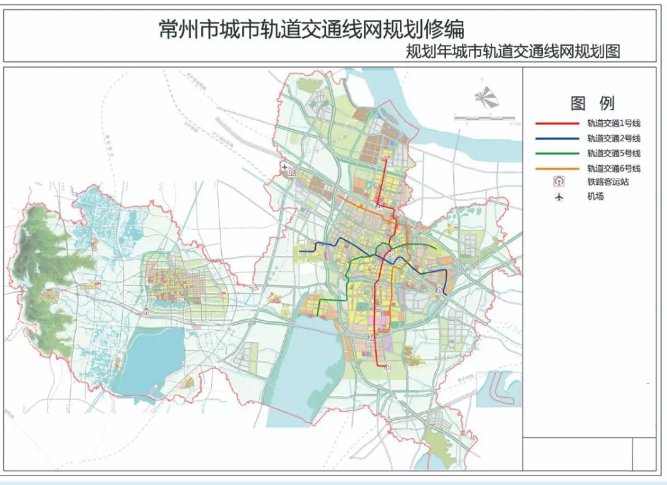Click the airport airplane icon in legend
This screenshot has width=667, height=485.
tap(561, 197)
